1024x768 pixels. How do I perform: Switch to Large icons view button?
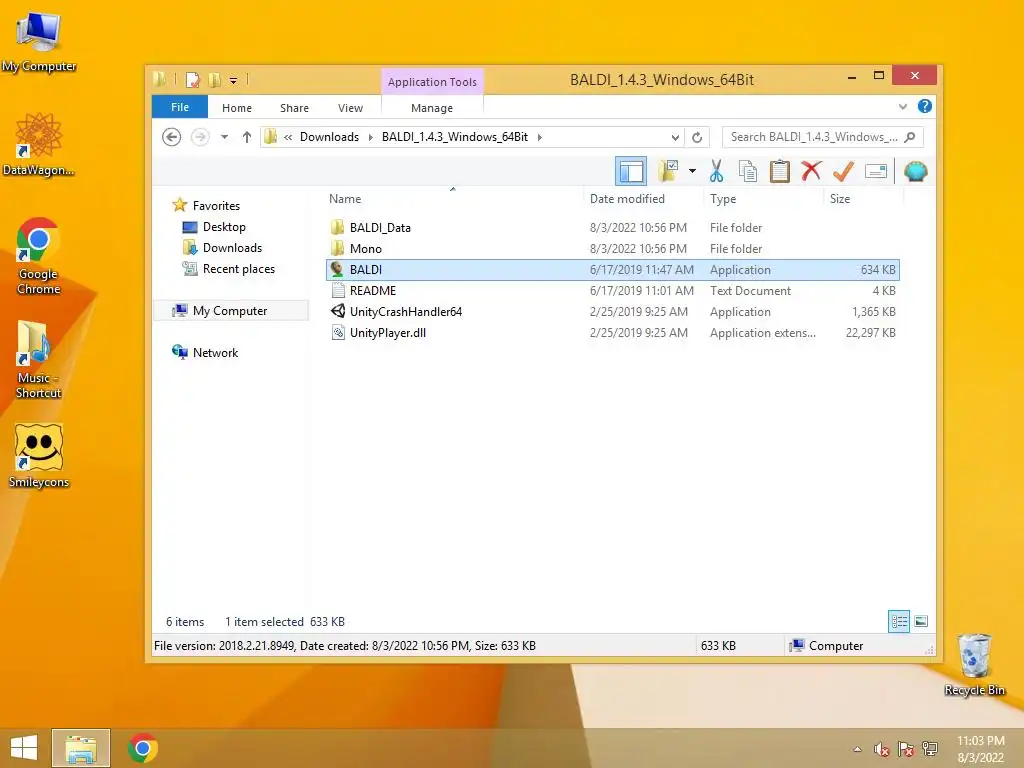(921, 621)
